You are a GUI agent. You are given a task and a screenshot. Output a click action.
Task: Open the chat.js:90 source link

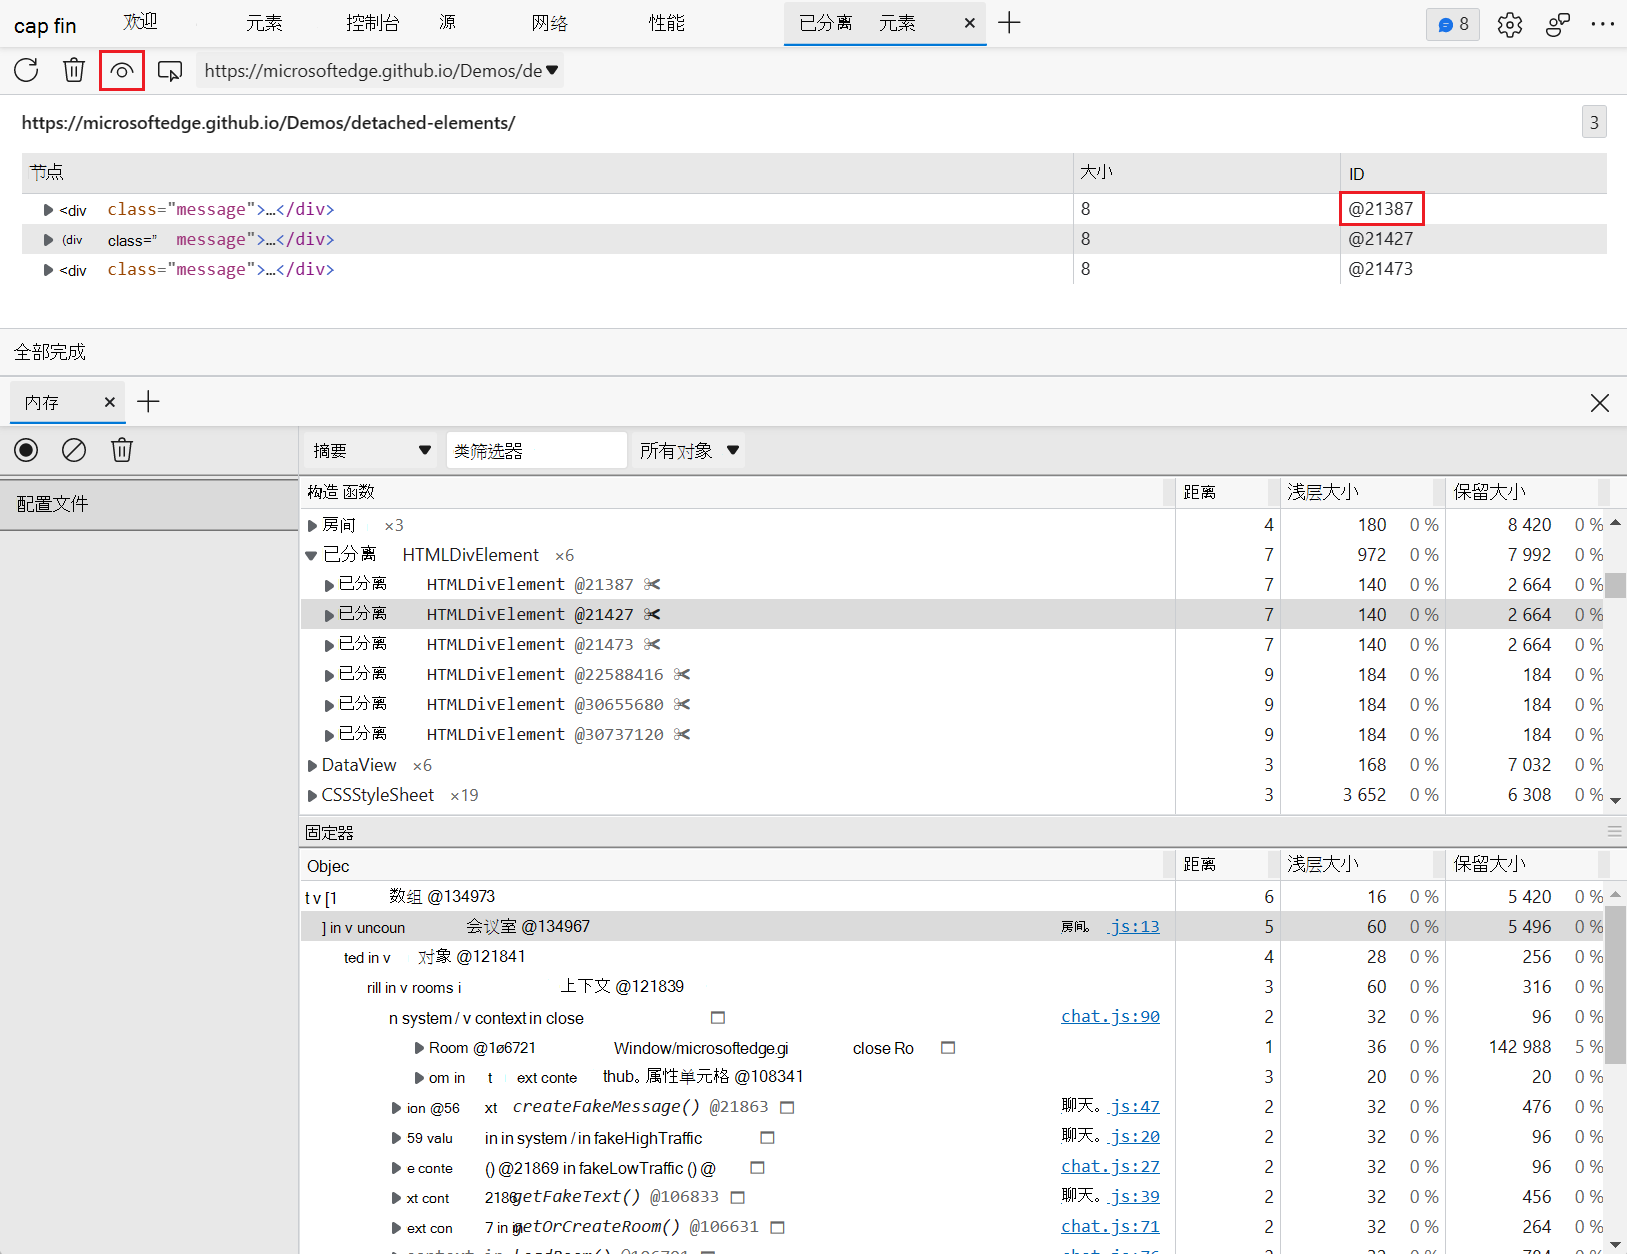(x=1110, y=1017)
